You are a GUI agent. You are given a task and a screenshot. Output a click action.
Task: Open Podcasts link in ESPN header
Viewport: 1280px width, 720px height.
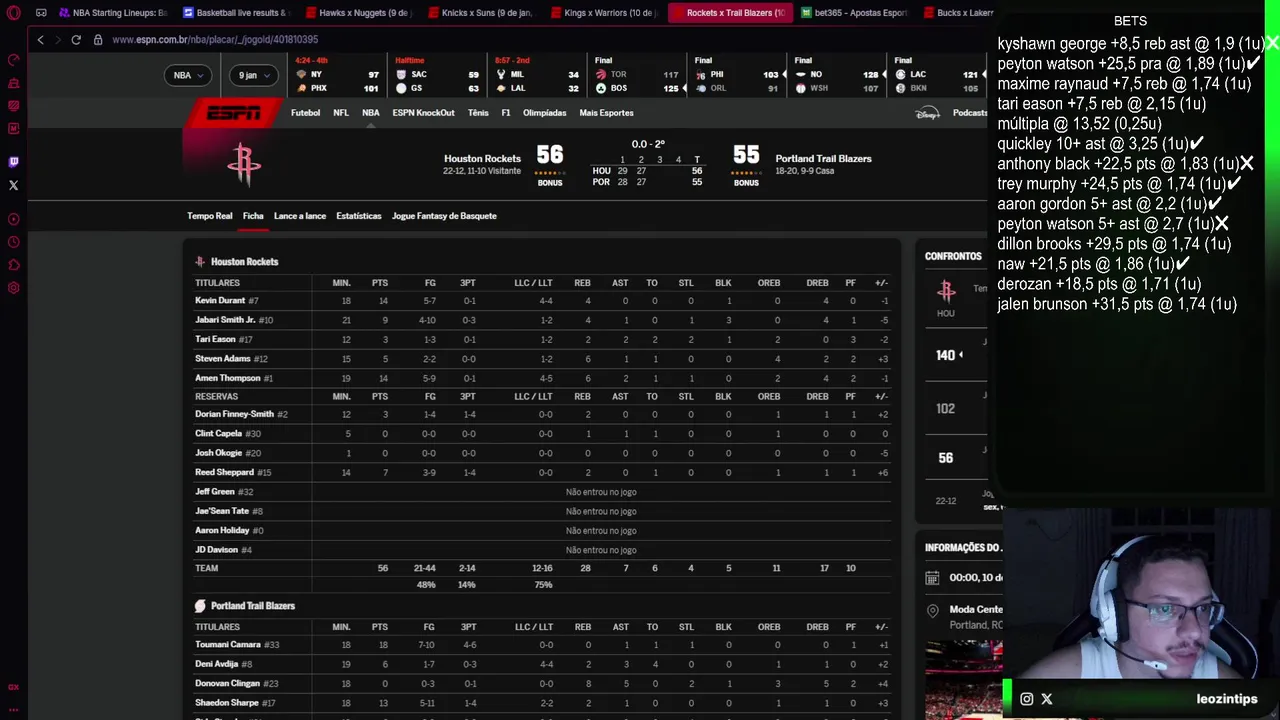tap(970, 113)
